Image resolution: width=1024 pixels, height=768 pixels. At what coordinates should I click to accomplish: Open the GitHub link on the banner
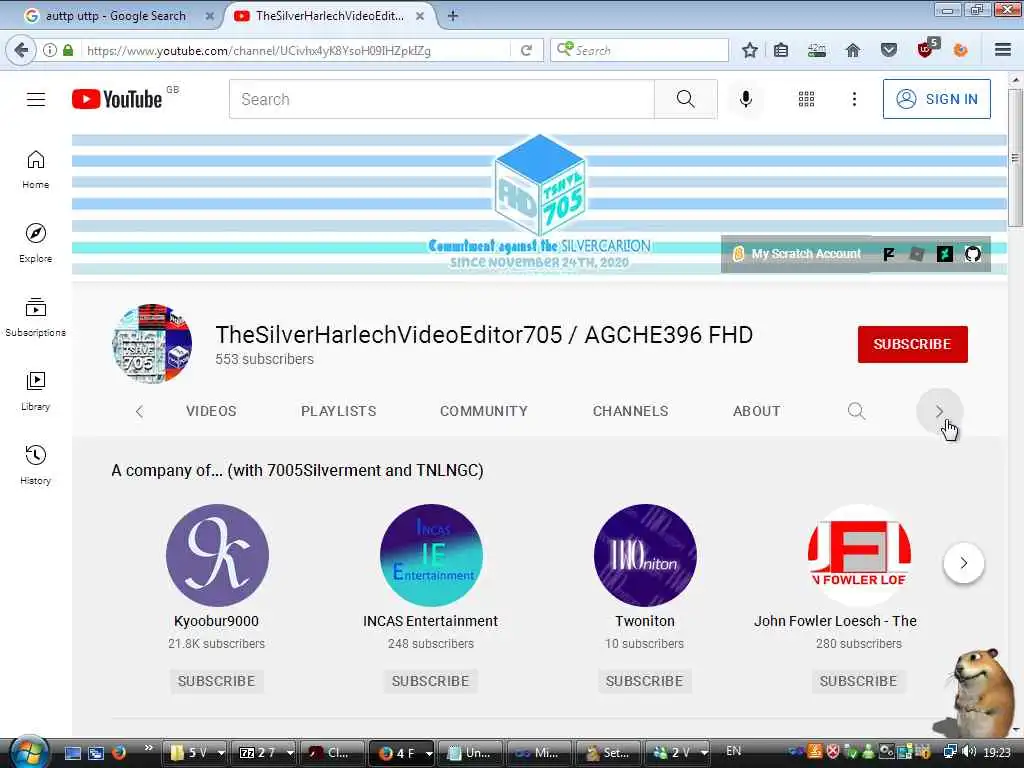tap(973, 254)
